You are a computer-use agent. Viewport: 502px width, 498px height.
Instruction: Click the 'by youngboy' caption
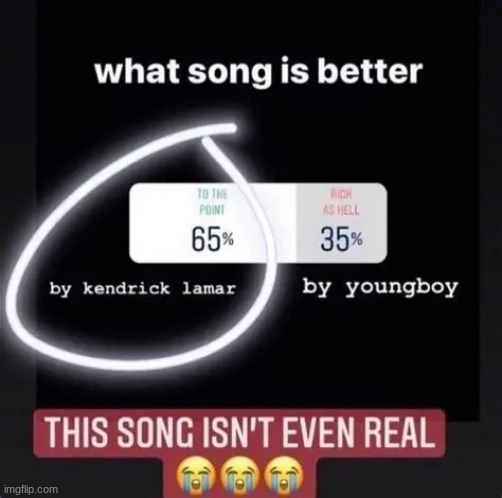pyautogui.click(x=380, y=287)
